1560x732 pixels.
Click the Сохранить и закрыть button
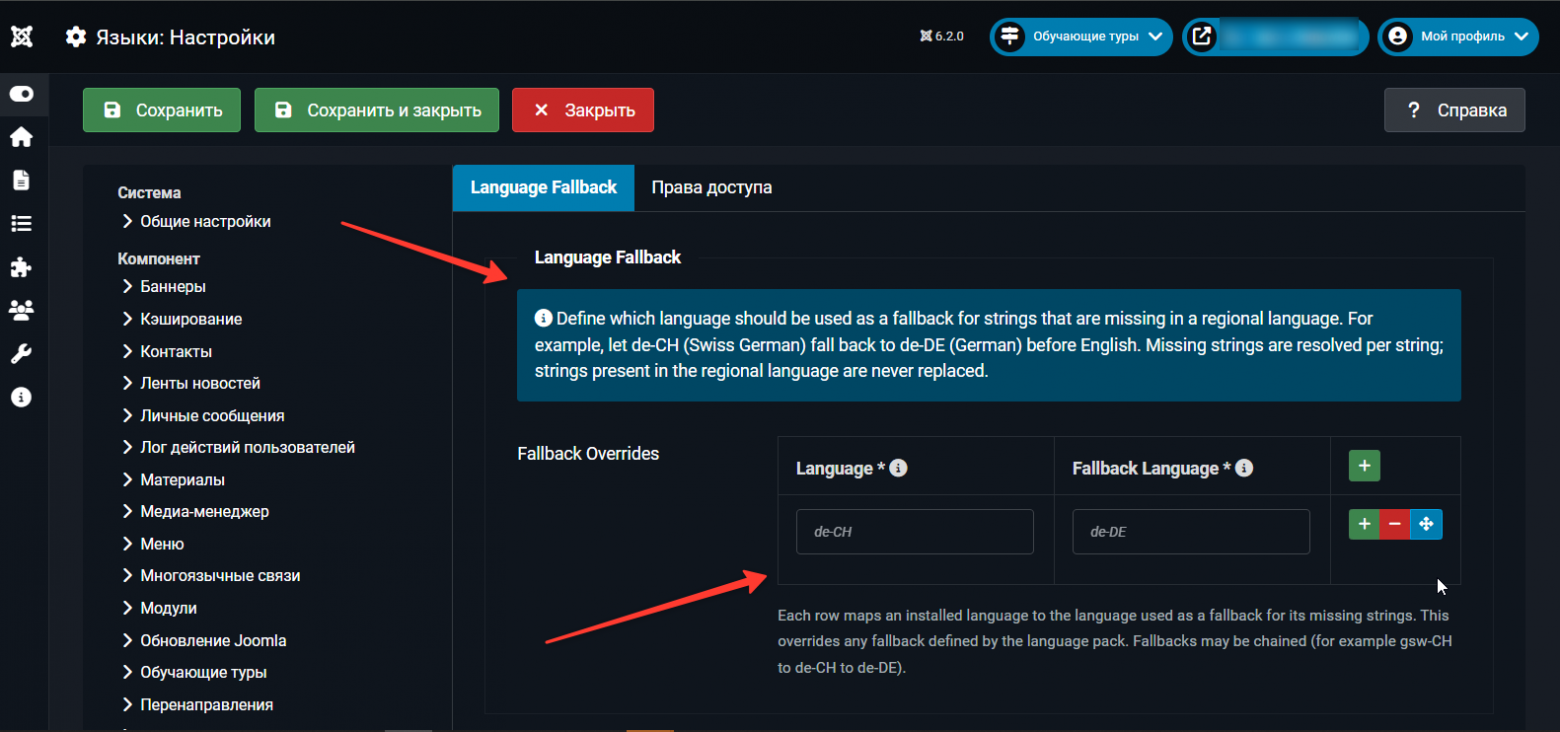(x=377, y=110)
